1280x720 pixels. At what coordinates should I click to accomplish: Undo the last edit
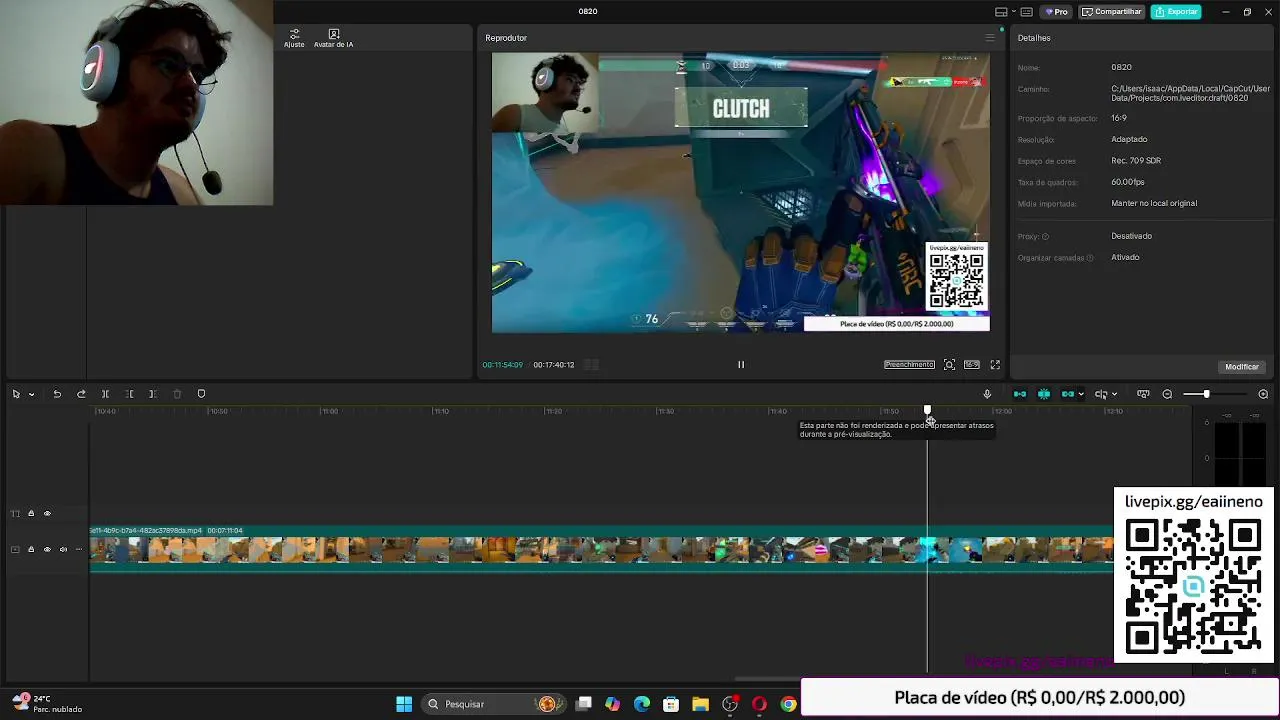coord(57,394)
